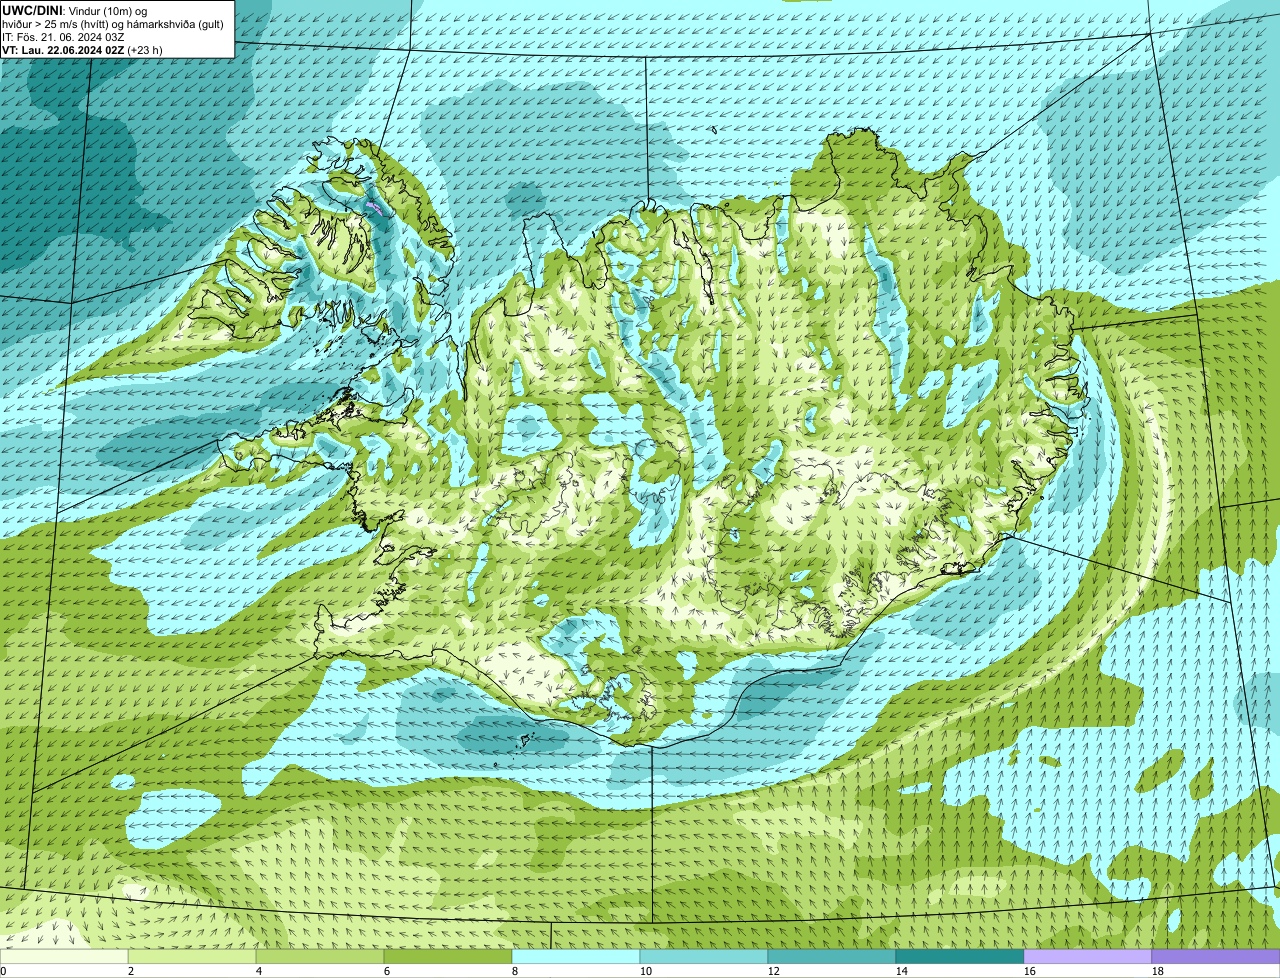Click the 4–6 m/s green legend swatch
1280x978 pixels.
click(x=320, y=956)
